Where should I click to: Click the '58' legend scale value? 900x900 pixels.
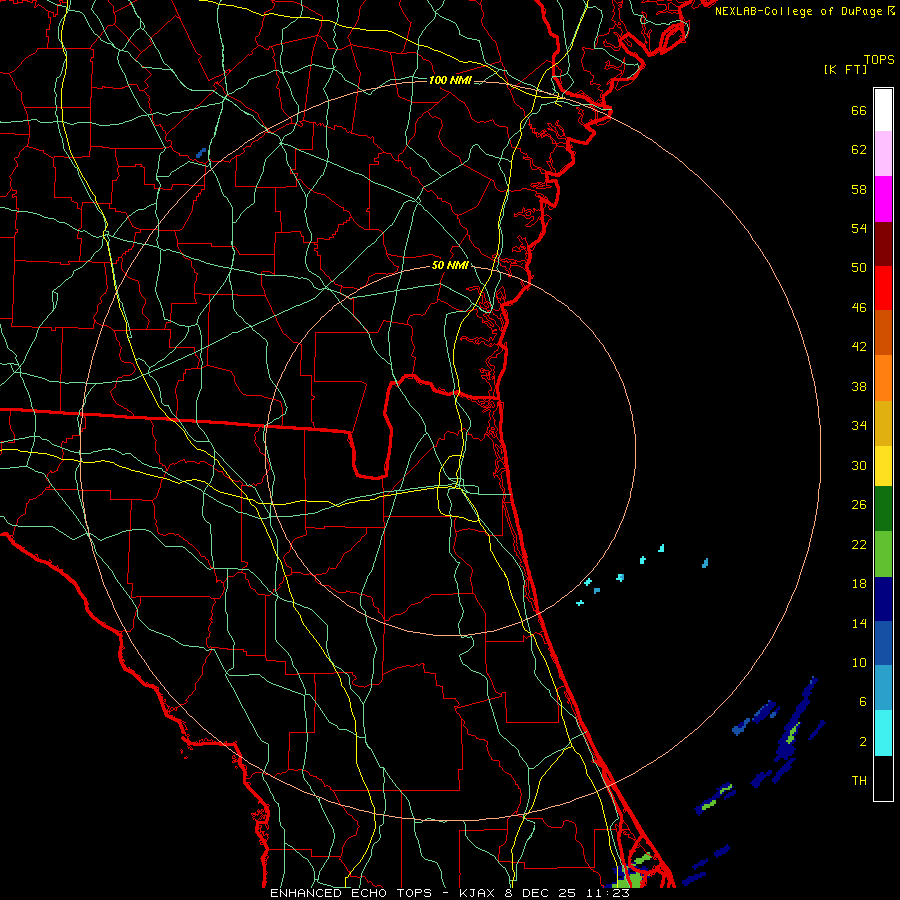click(859, 189)
